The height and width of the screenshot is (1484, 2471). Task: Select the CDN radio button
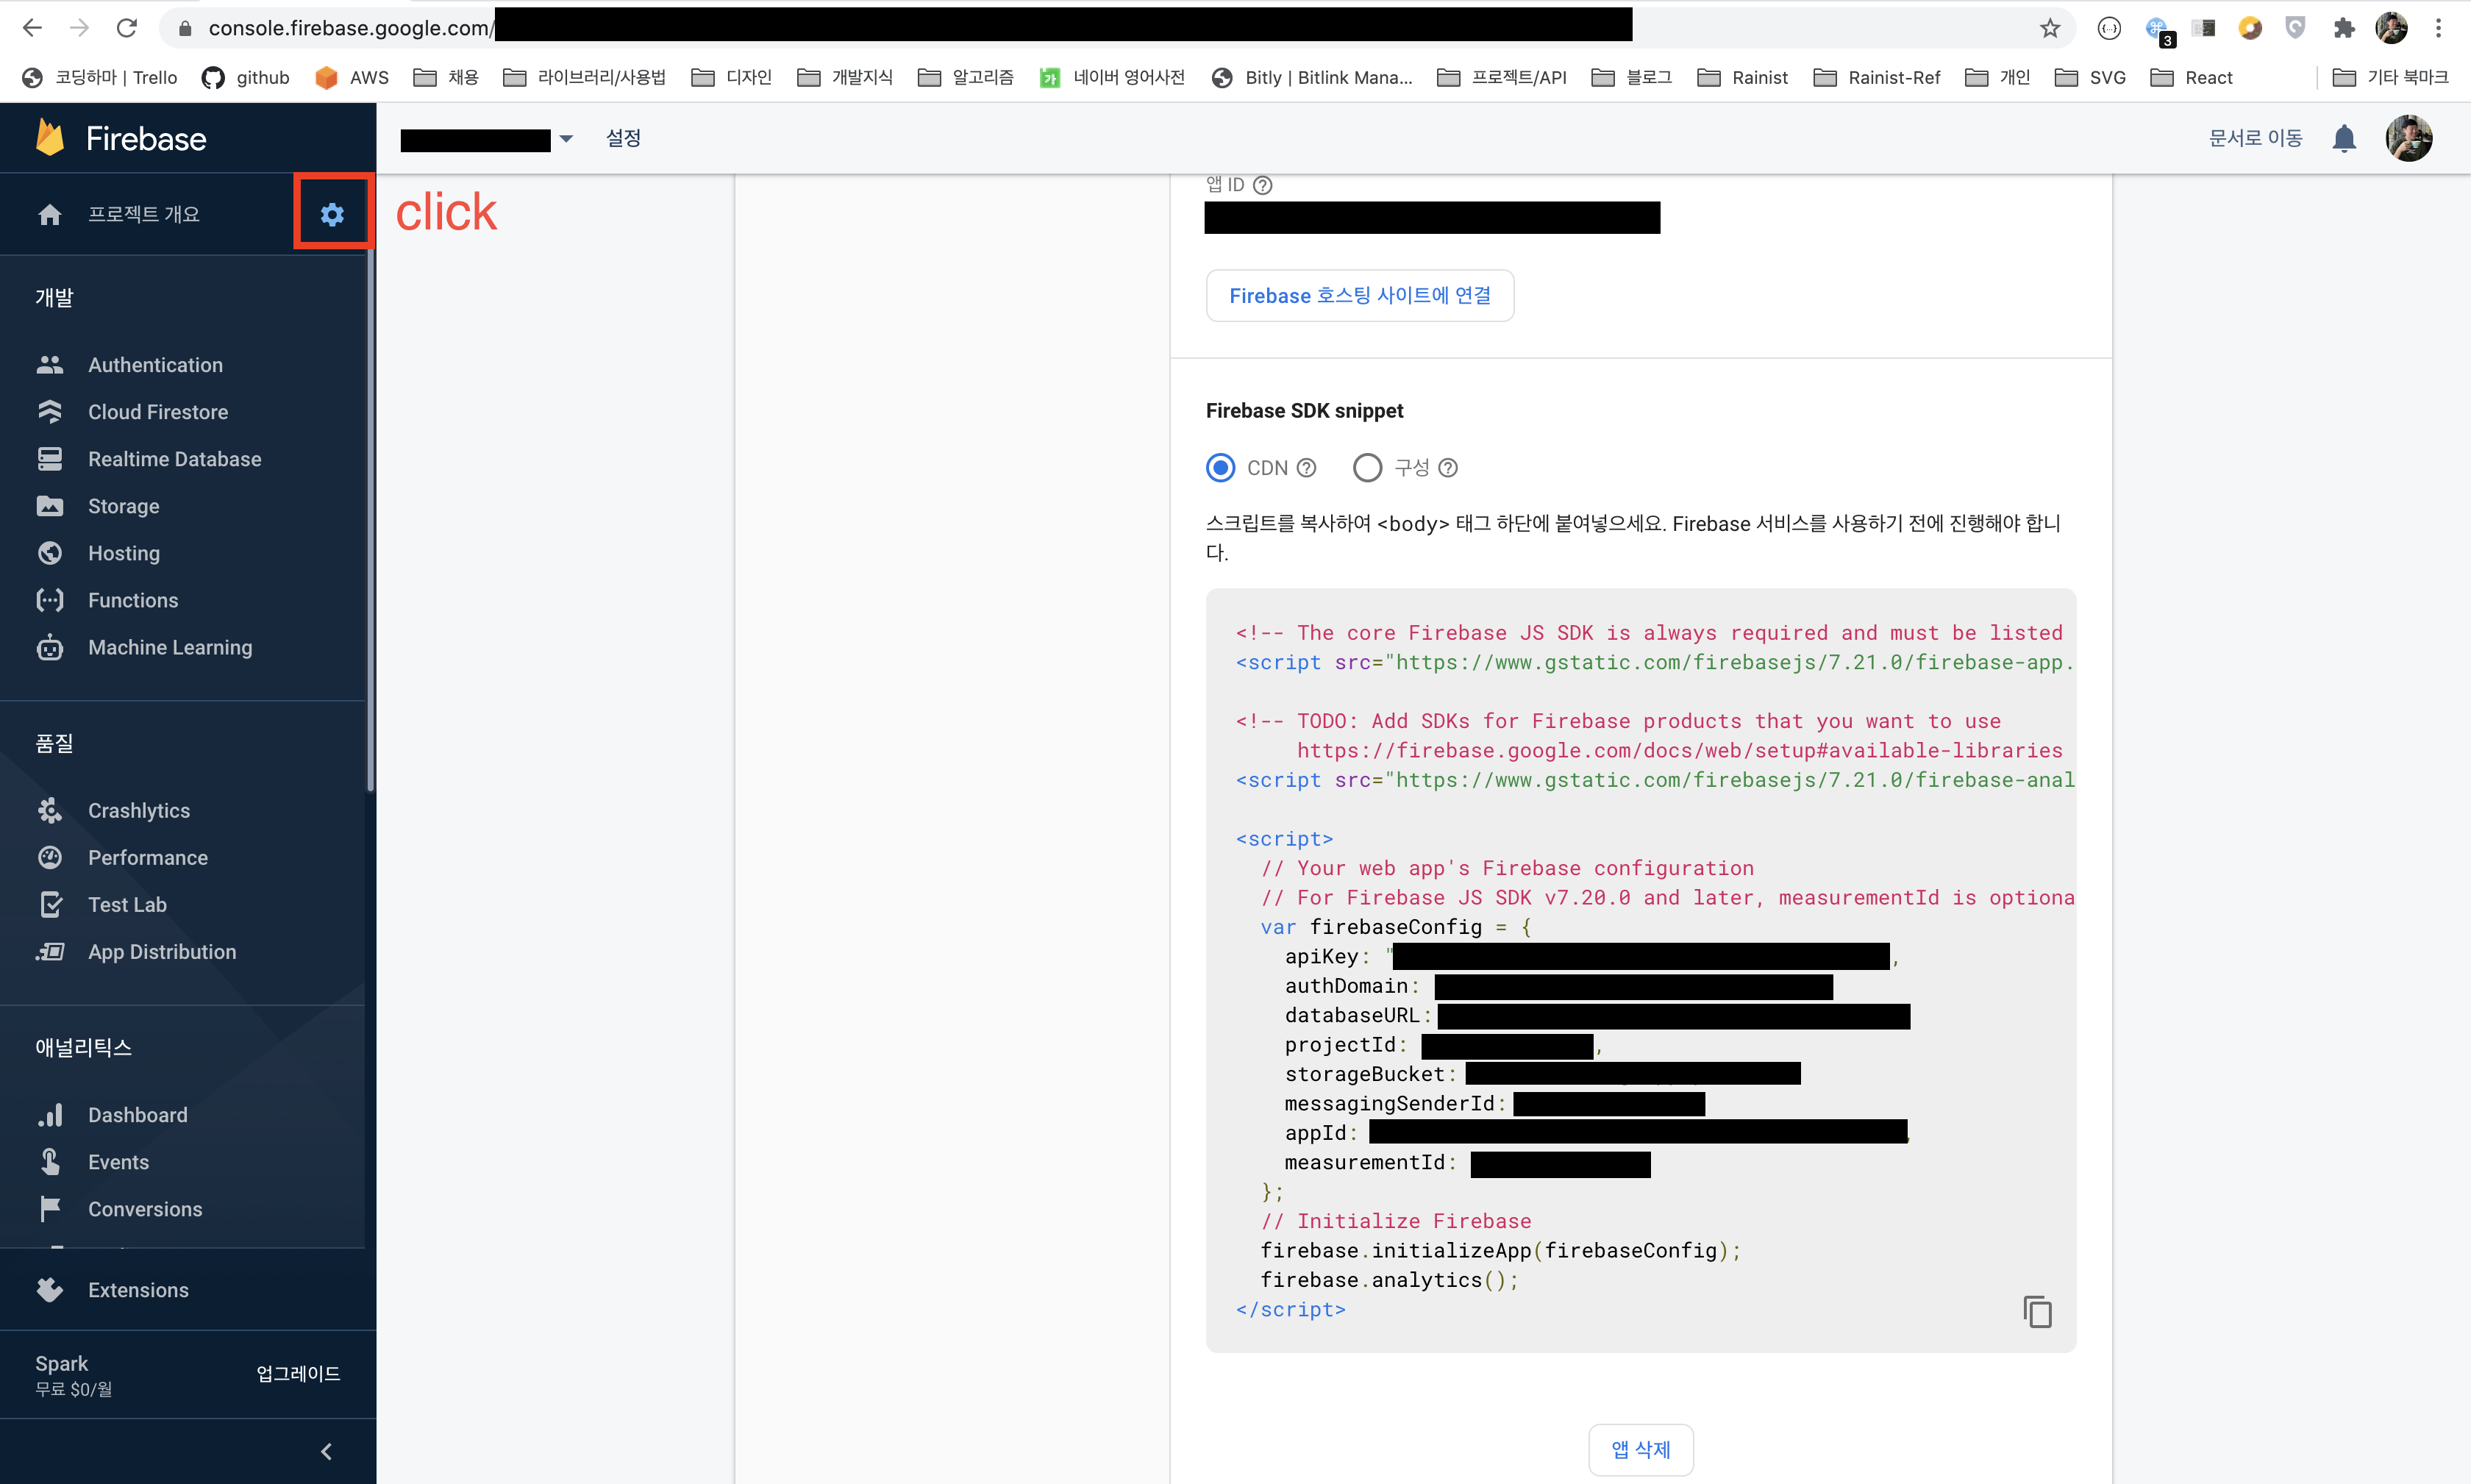(1220, 468)
